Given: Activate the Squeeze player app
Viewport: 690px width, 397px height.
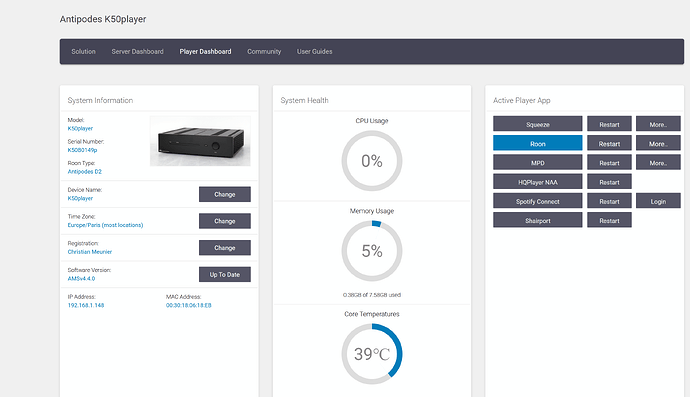Looking at the screenshot, I should pyautogui.click(x=537, y=124).
